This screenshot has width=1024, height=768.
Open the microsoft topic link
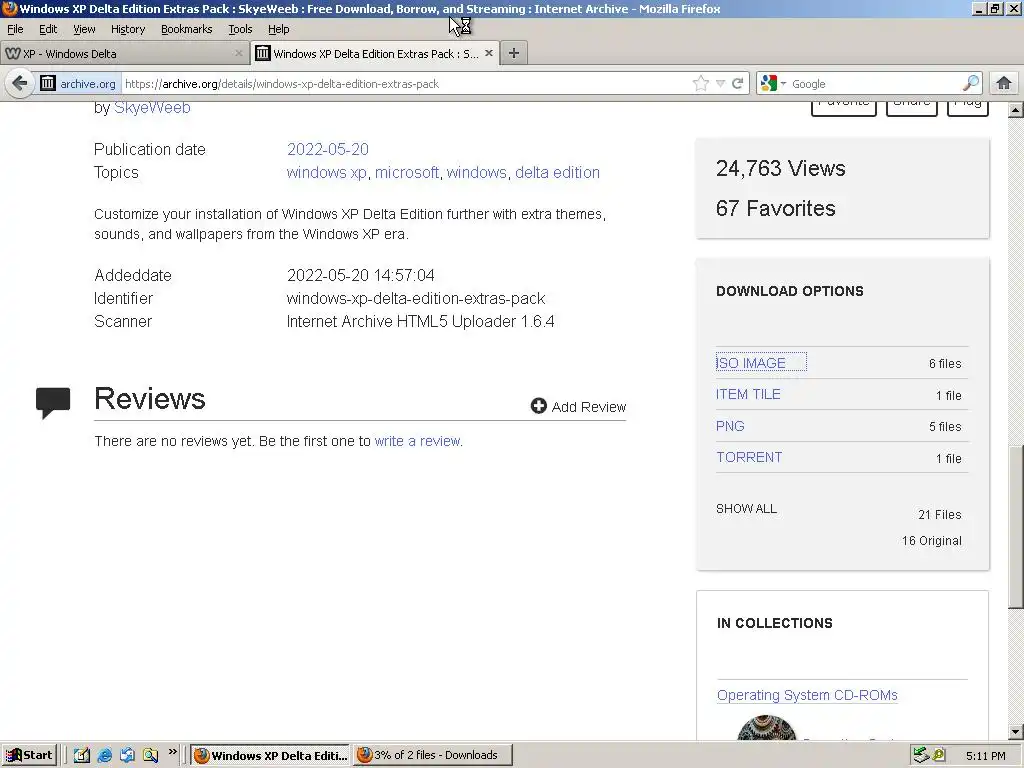pyautogui.click(x=407, y=172)
